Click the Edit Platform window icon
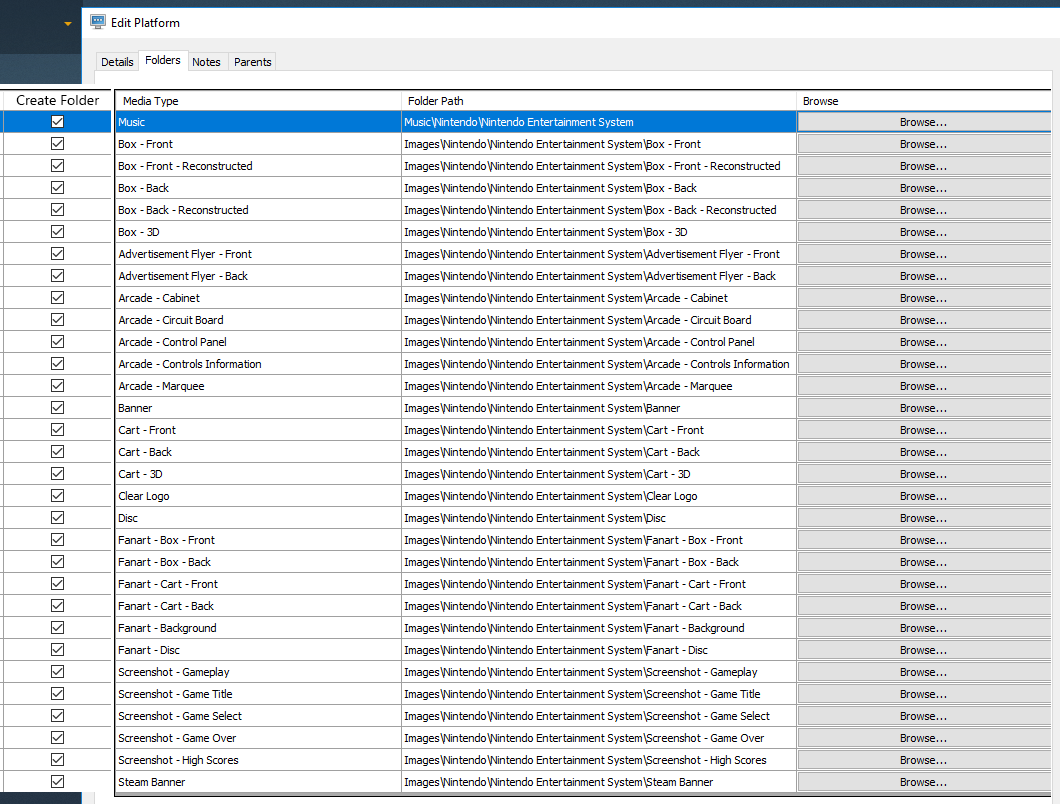This screenshot has width=1060, height=804. pos(98,22)
